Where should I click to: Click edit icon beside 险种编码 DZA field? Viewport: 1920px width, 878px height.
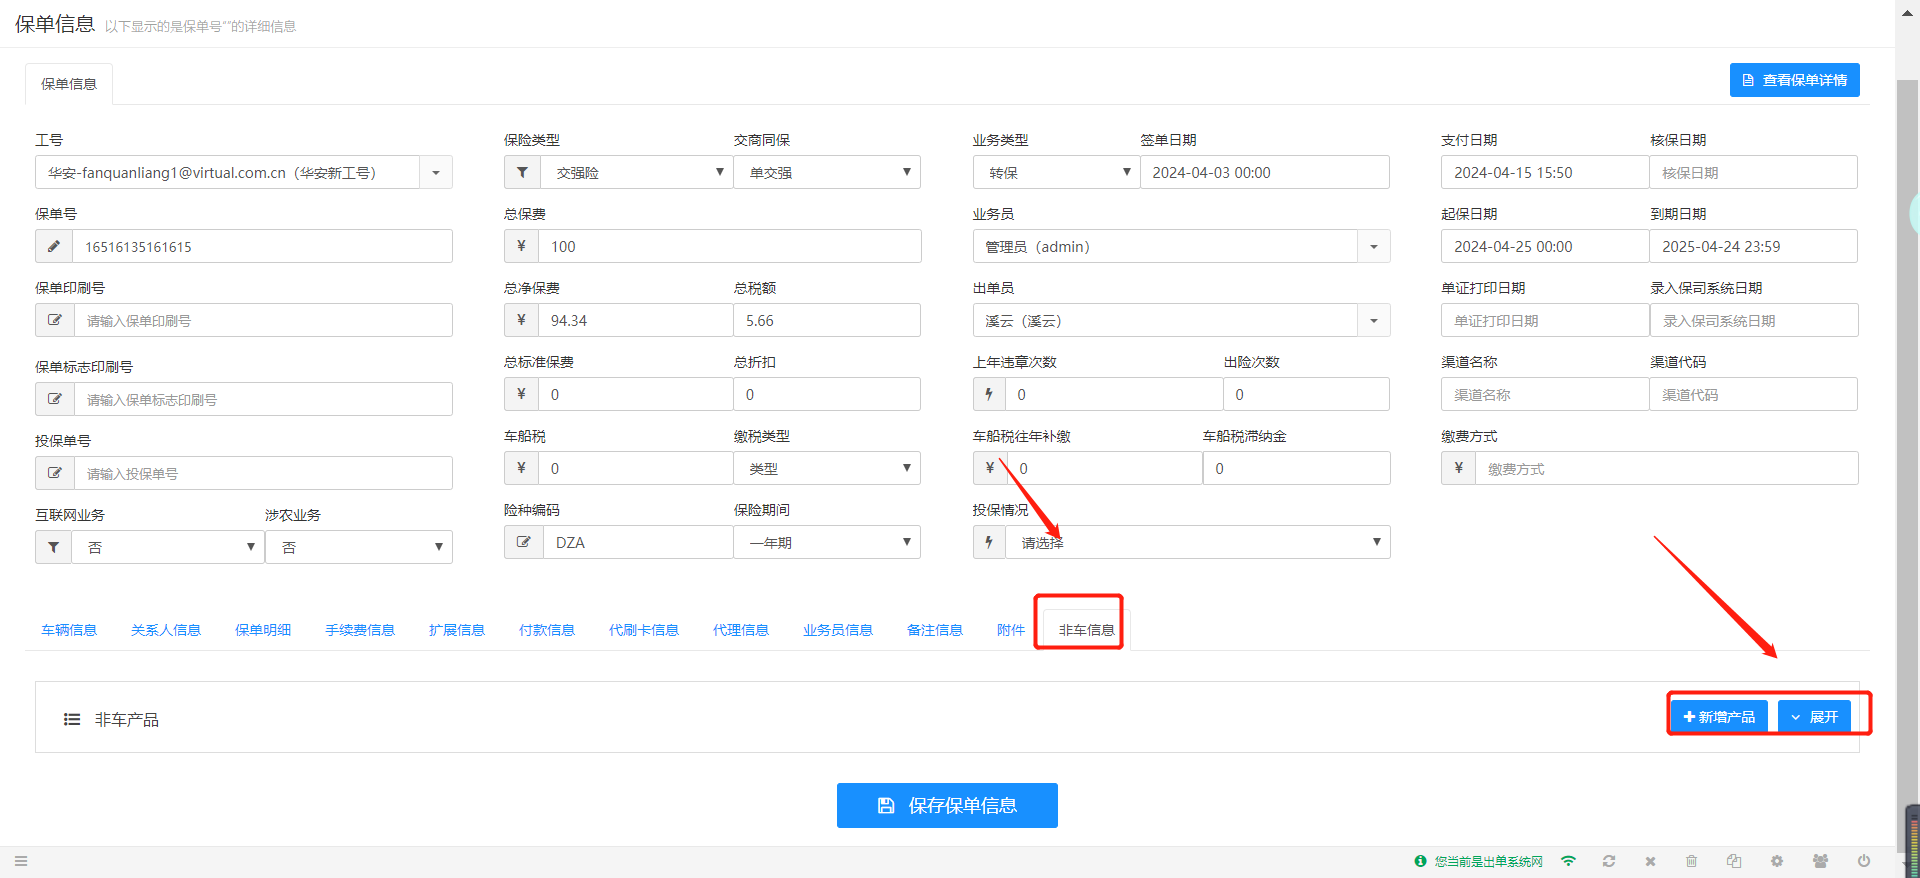coord(523,542)
